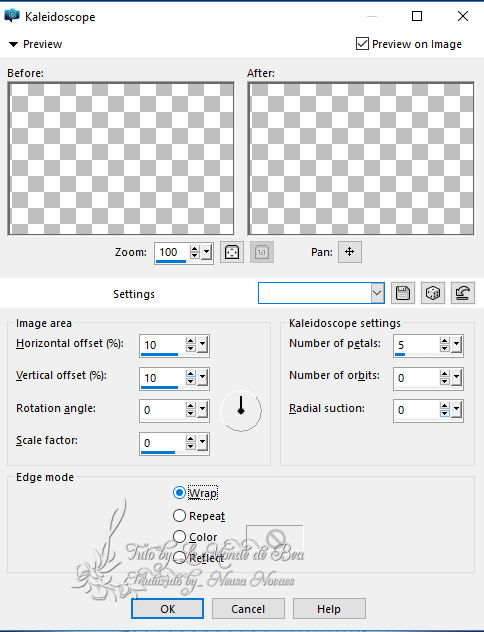The width and height of the screenshot is (484, 632).
Task: Click the save preset floppy disk icon
Action: tap(403, 293)
